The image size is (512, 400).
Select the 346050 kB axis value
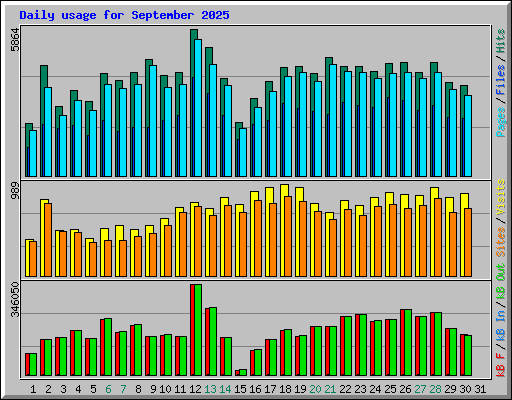[15, 300]
